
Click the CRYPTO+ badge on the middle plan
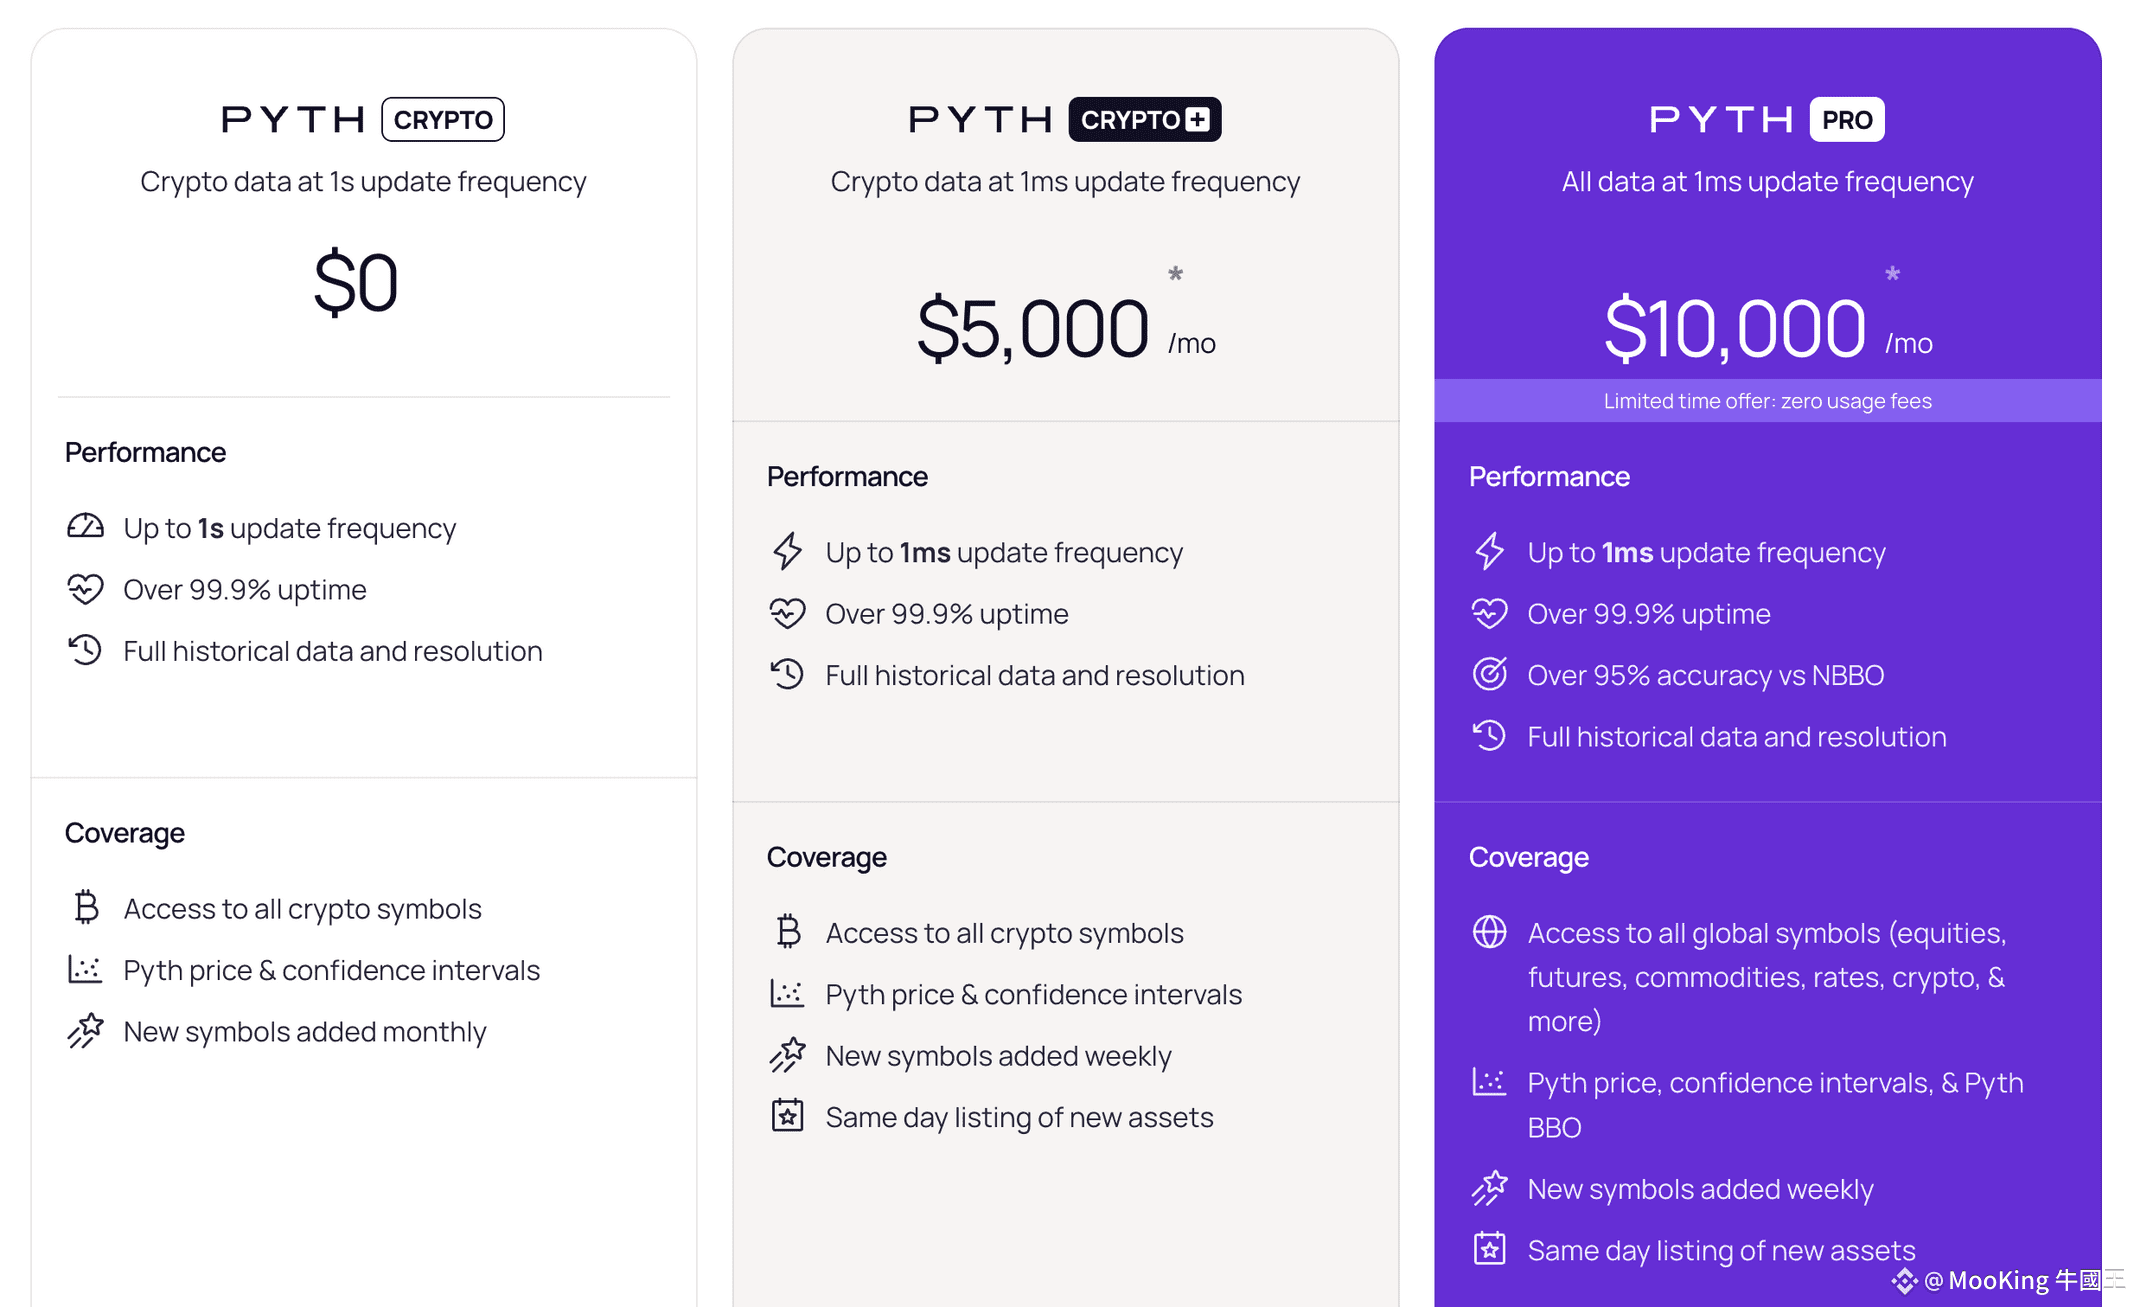click(1145, 120)
